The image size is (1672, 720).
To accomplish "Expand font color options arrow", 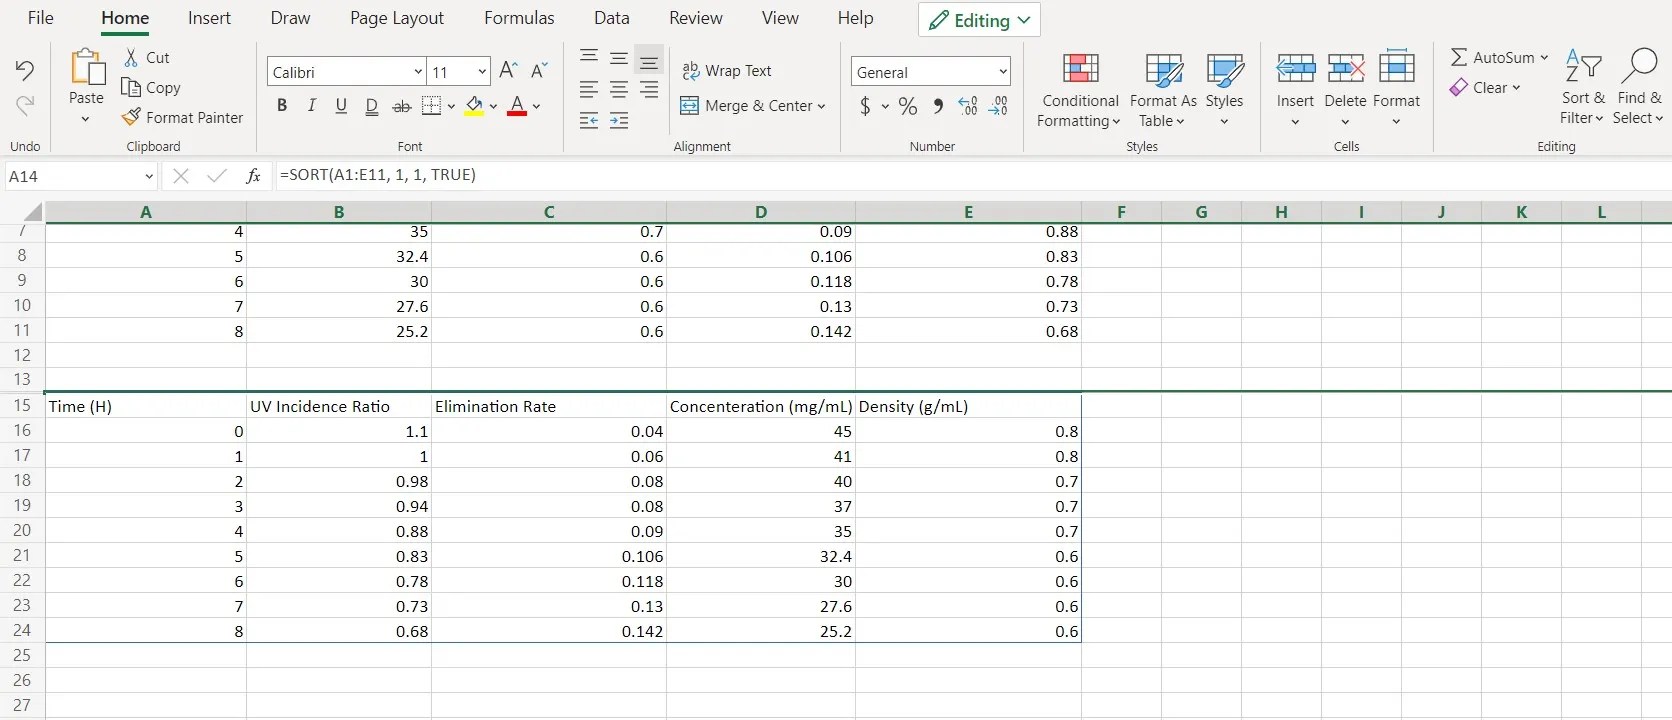I will (x=536, y=106).
